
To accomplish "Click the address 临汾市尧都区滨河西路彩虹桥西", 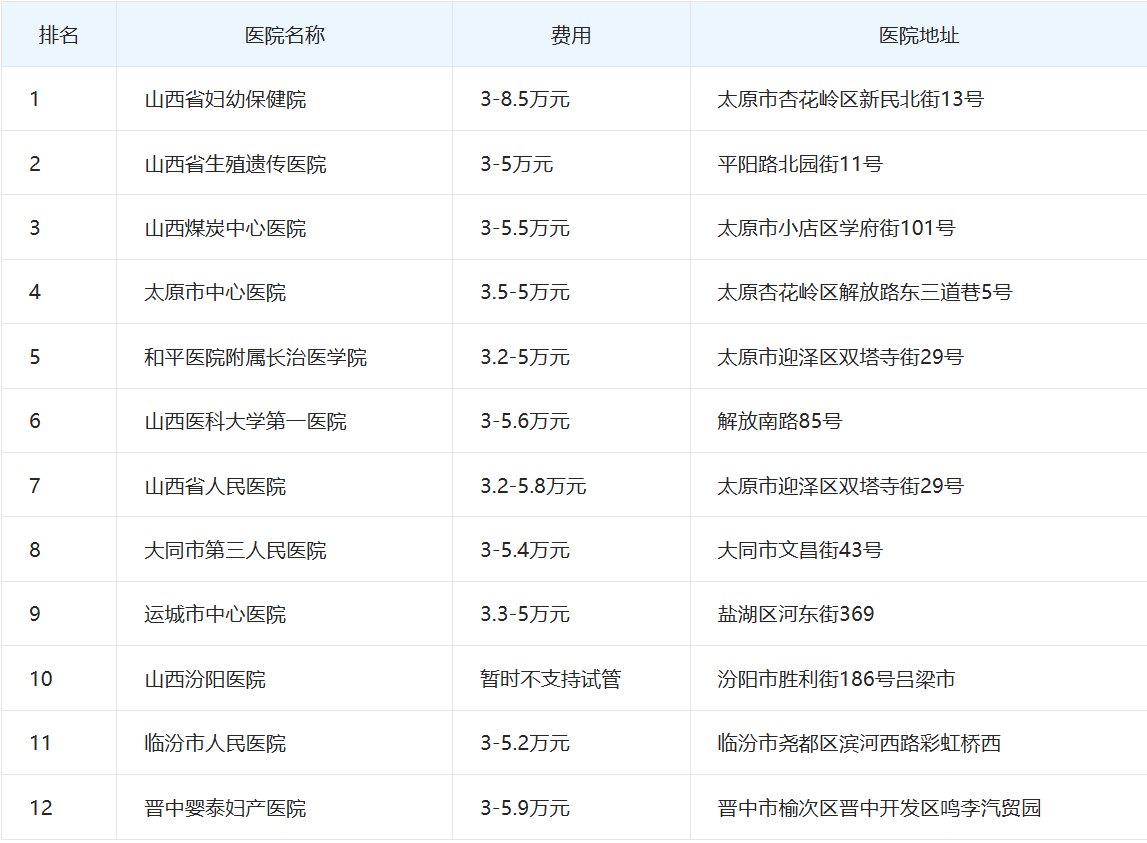I will point(859,743).
